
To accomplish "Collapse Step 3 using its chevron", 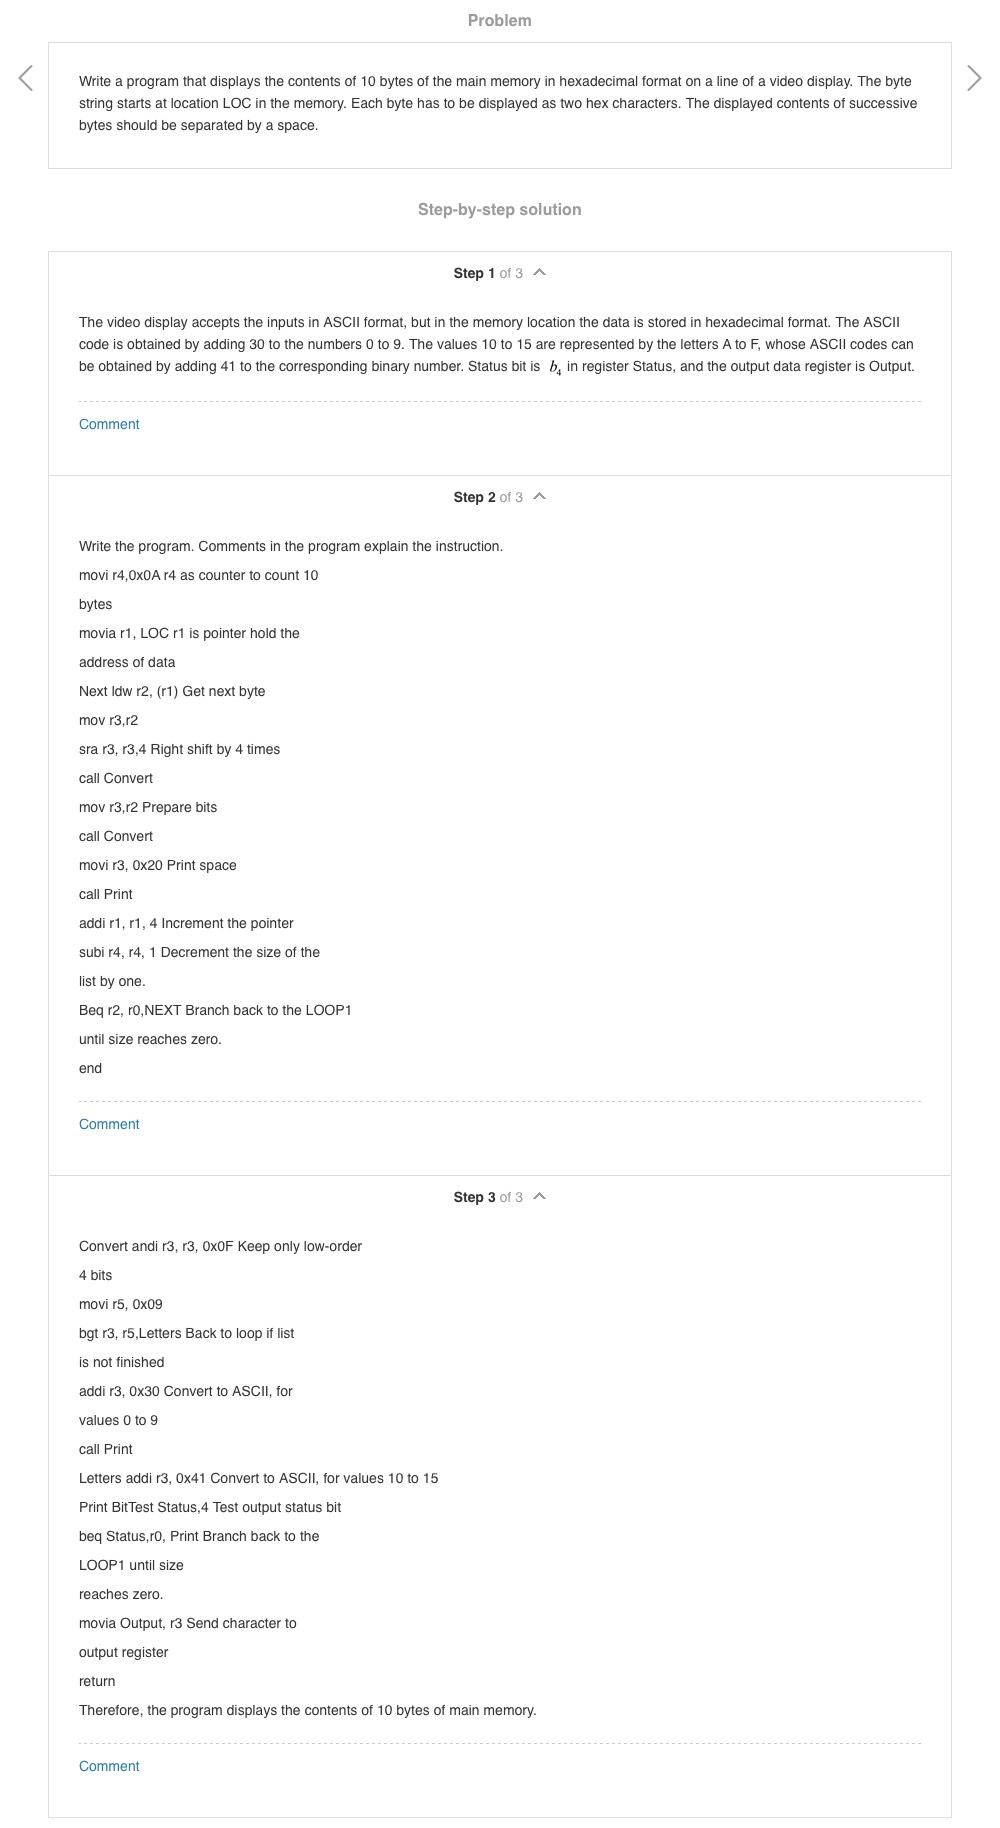I will coord(540,1197).
